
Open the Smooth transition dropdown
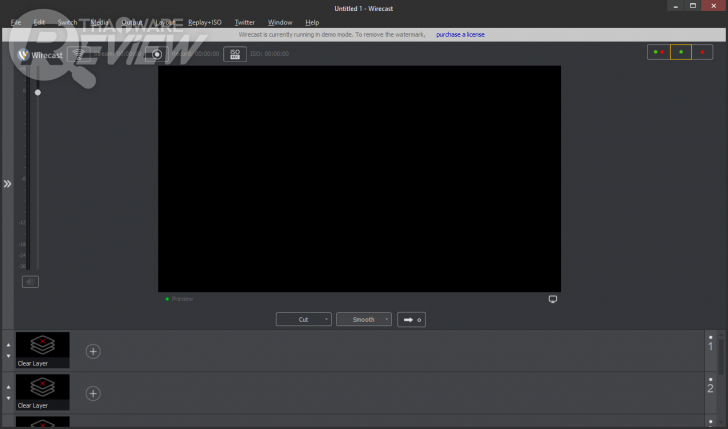tap(364, 319)
